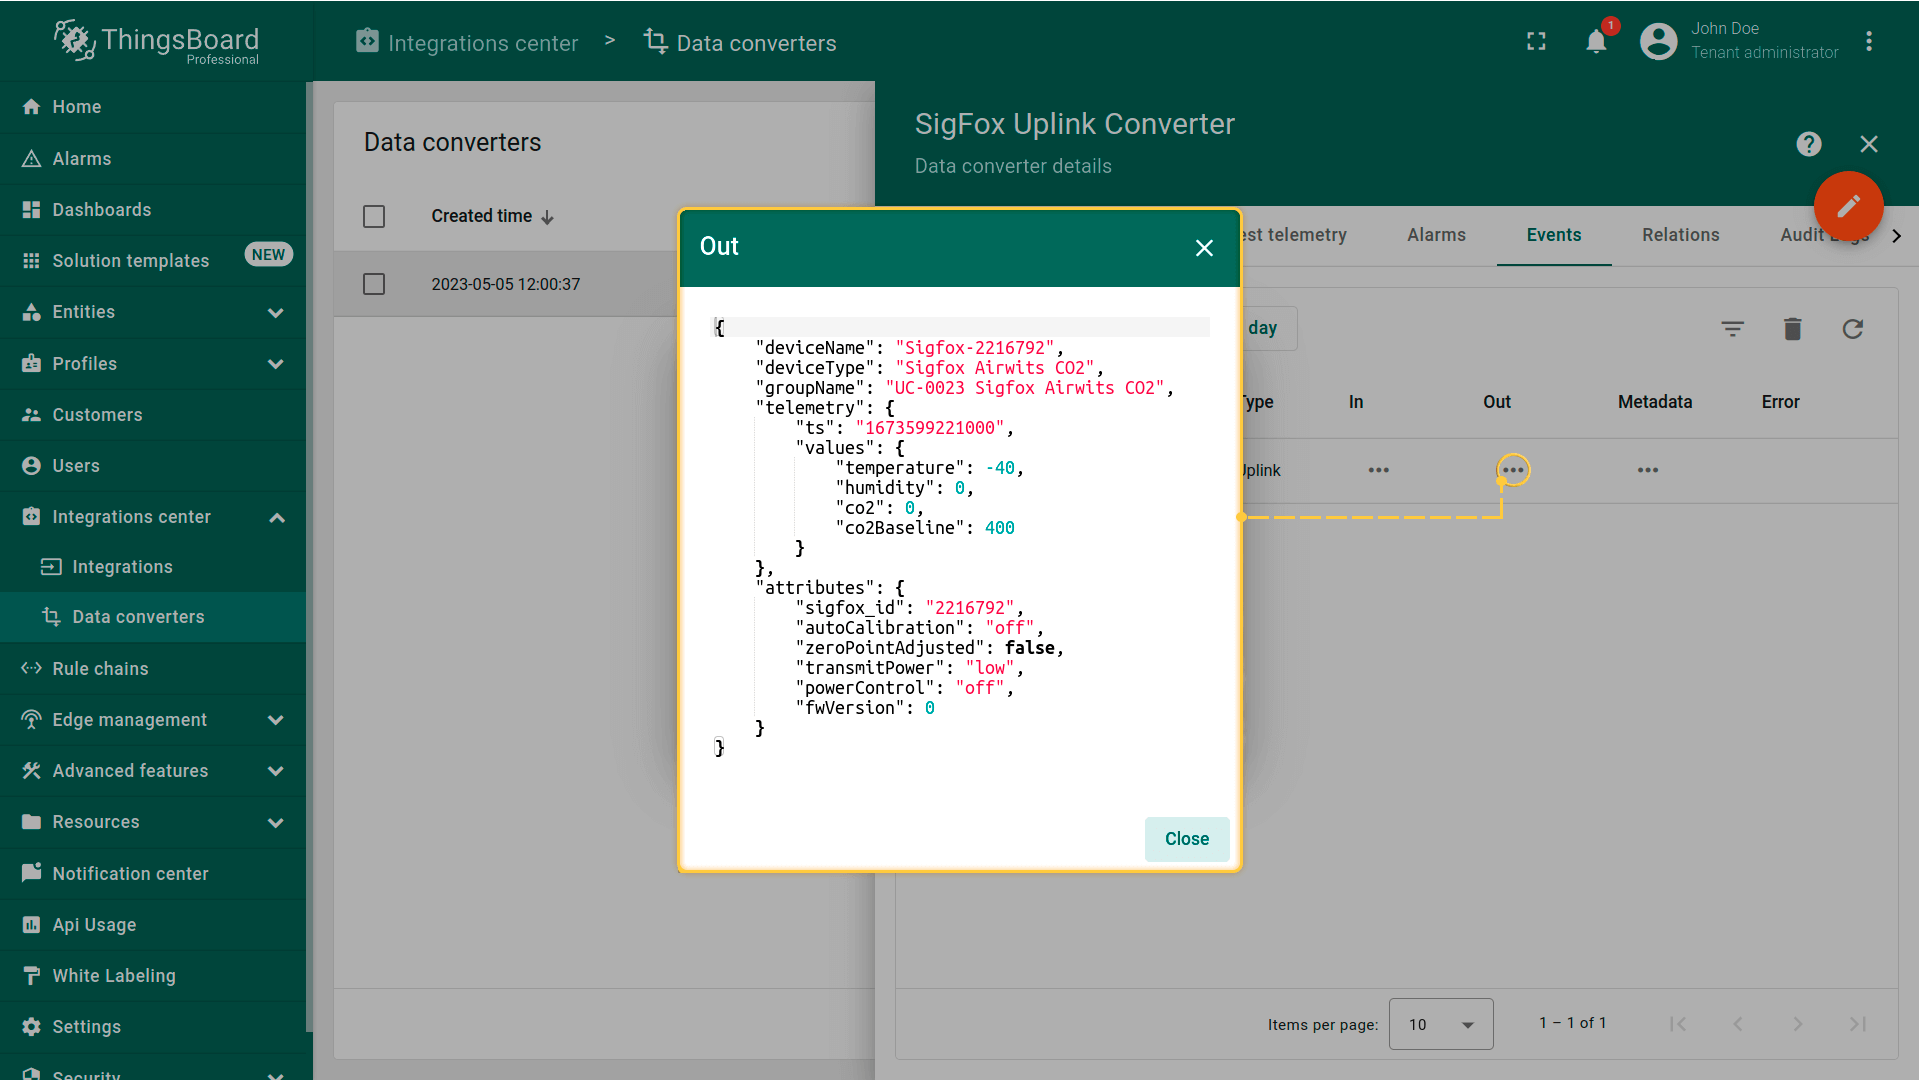Select the checkbox for 2023-05-05 data converter

[373, 284]
